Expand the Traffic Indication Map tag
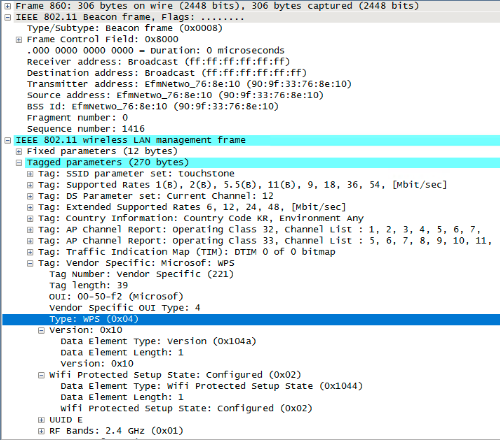The height and width of the screenshot is (440, 500). coord(30,252)
